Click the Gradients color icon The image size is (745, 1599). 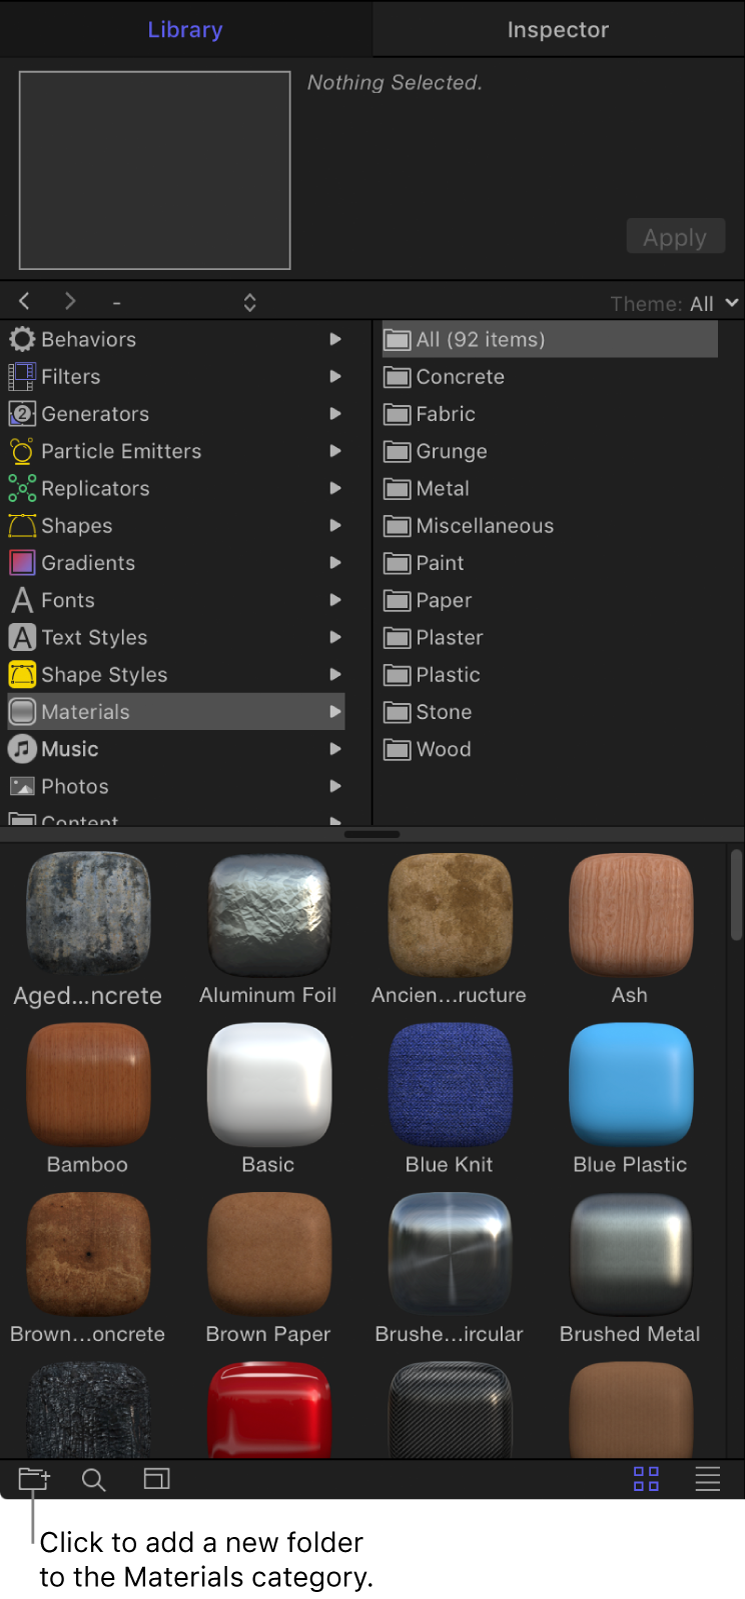pyautogui.click(x=22, y=563)
